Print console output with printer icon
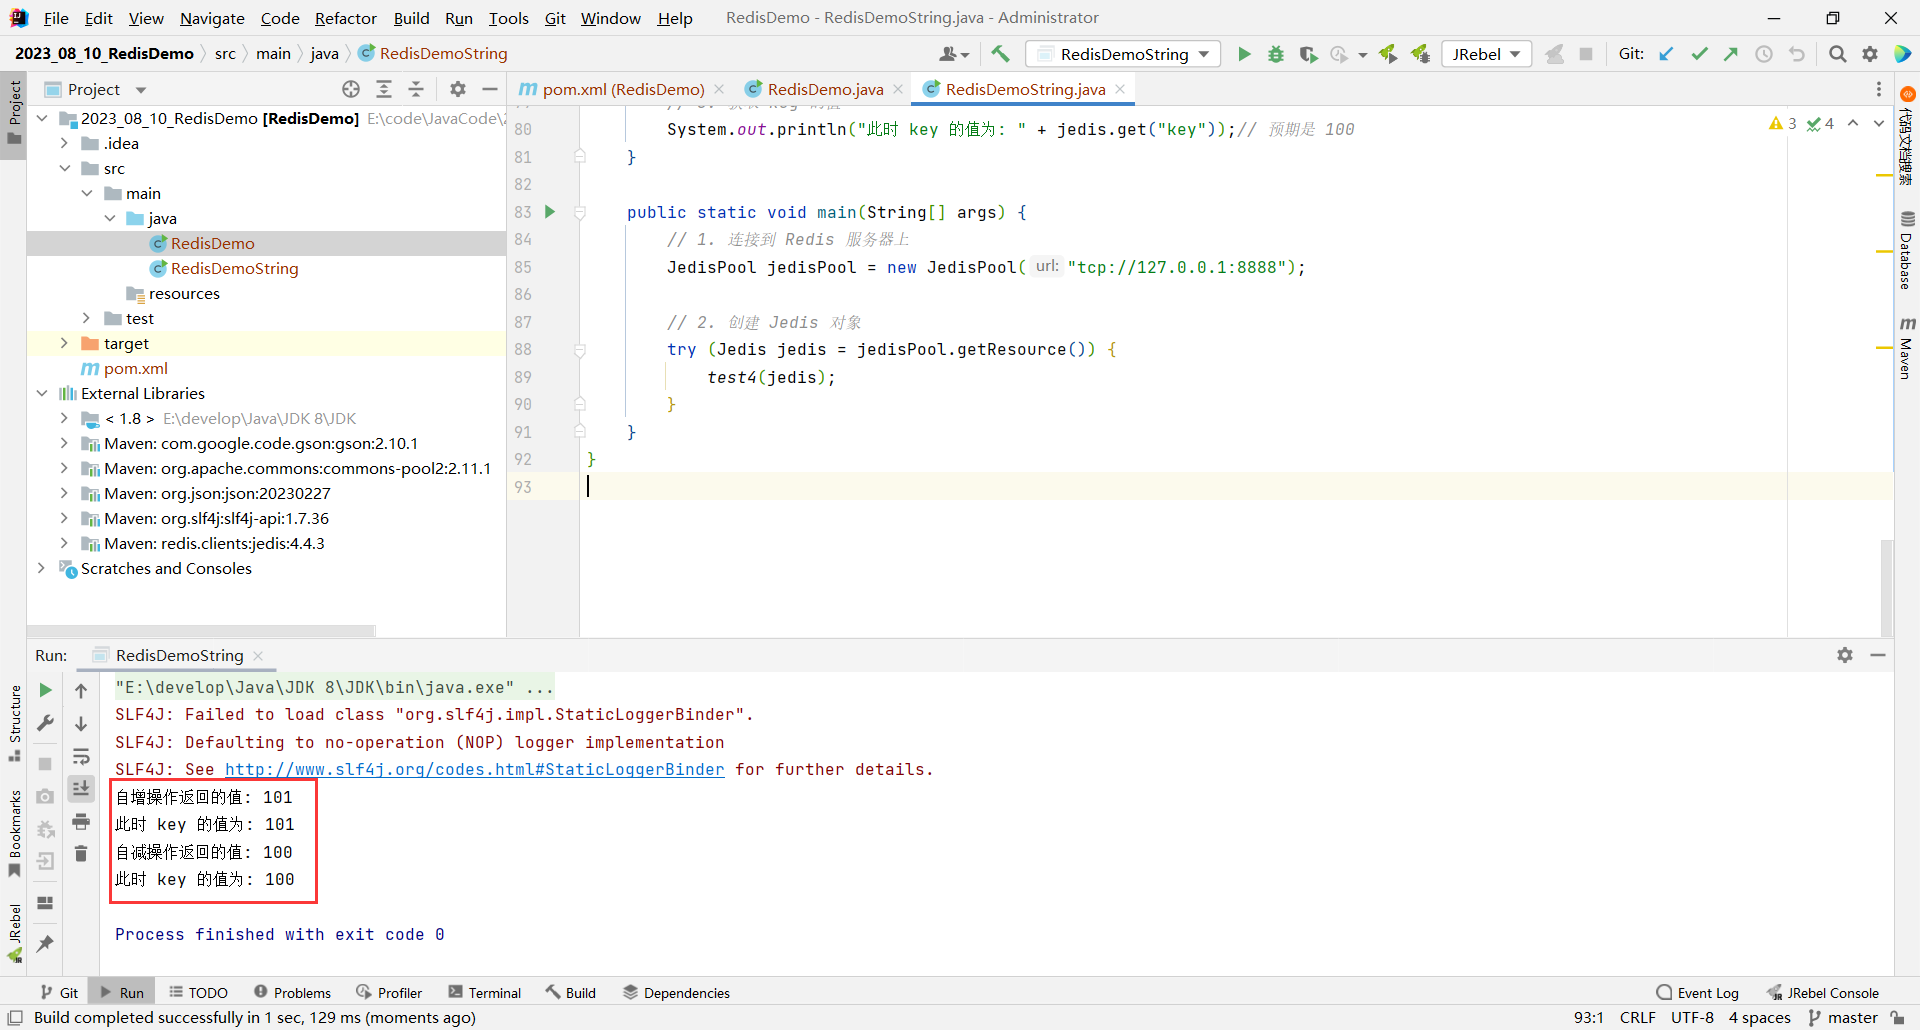The height and width of the screenshot is (1030, 1920). 81,822
